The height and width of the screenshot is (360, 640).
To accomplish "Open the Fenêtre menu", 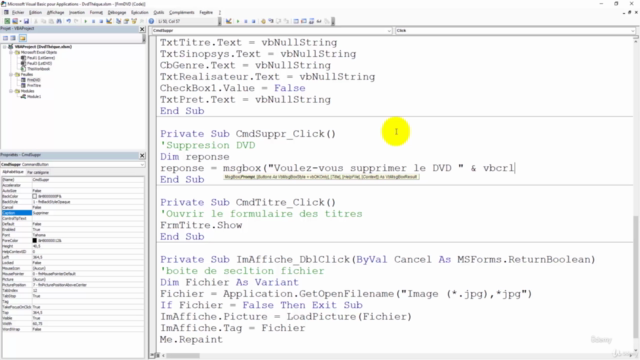I will coord(206,12).
